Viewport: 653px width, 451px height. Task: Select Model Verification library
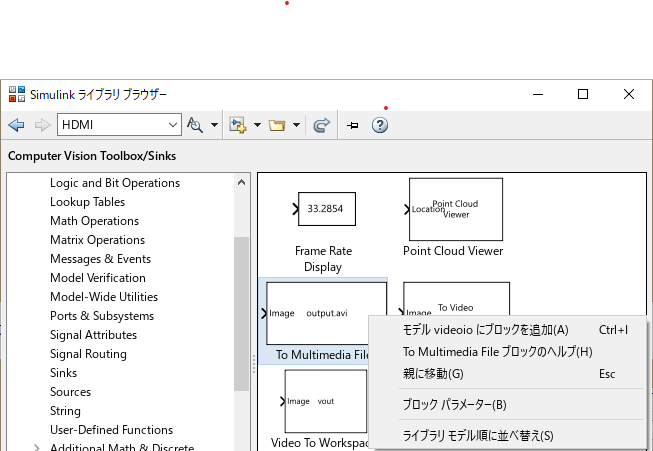(x=98, y=278)
